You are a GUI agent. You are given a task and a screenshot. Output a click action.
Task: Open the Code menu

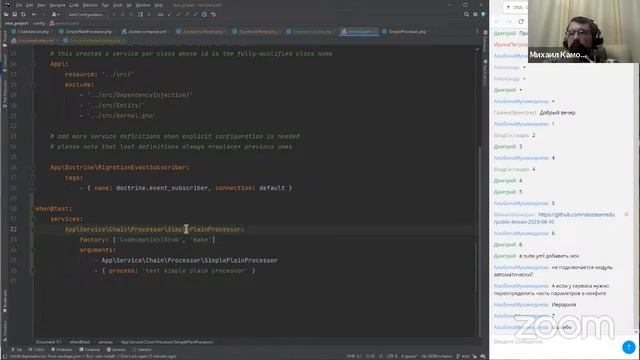pyautogui.click(x=74, y=5)
